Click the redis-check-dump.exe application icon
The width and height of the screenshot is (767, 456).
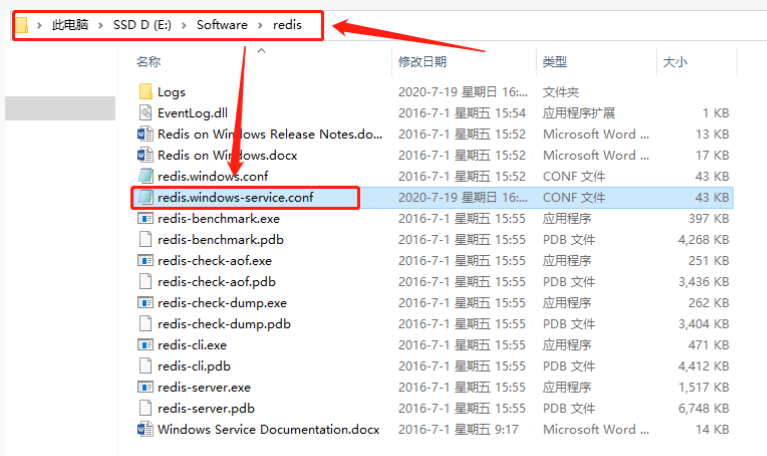click(145, 302)
